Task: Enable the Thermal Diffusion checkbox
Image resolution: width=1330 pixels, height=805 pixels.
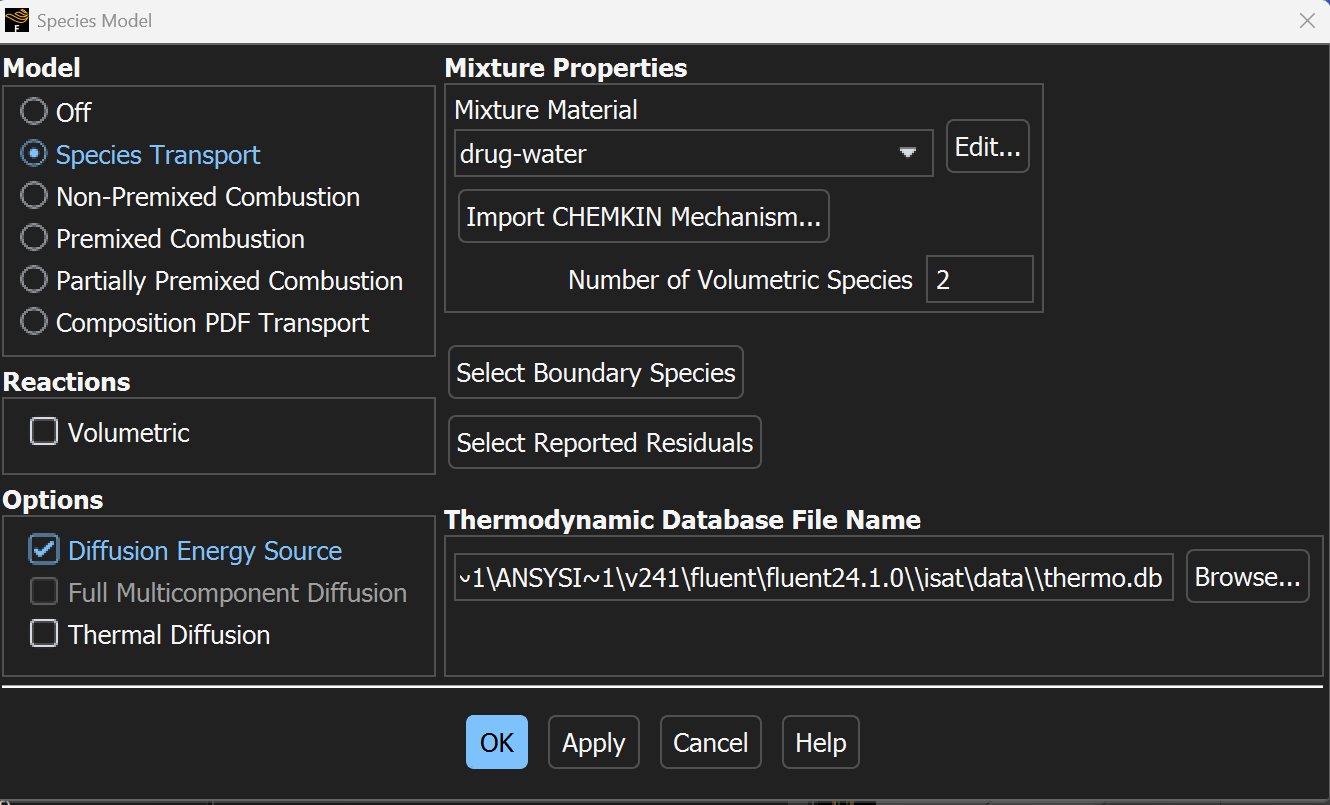Action: click(44, 634)
